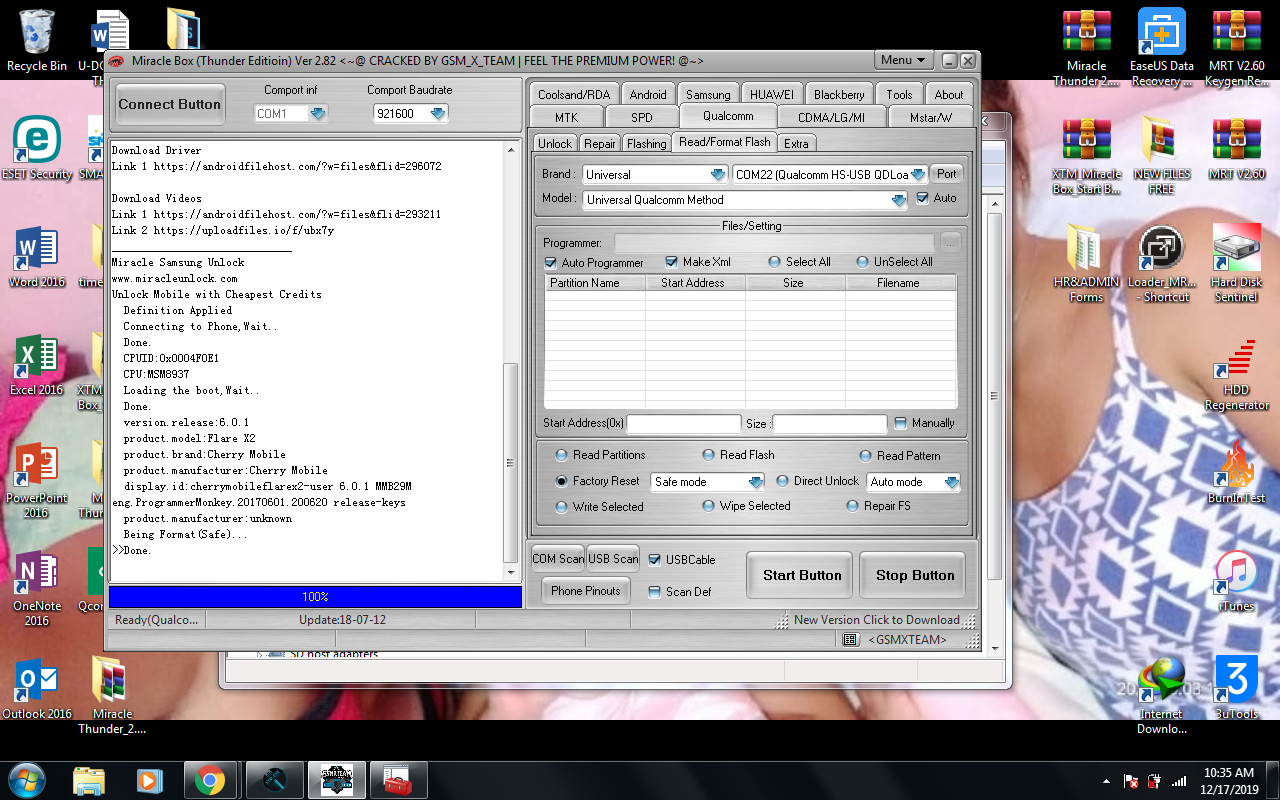Viewport: 1280px width, 800px height.
Task: Open the Extra sub-tab
Action: [x=796, y=143]
